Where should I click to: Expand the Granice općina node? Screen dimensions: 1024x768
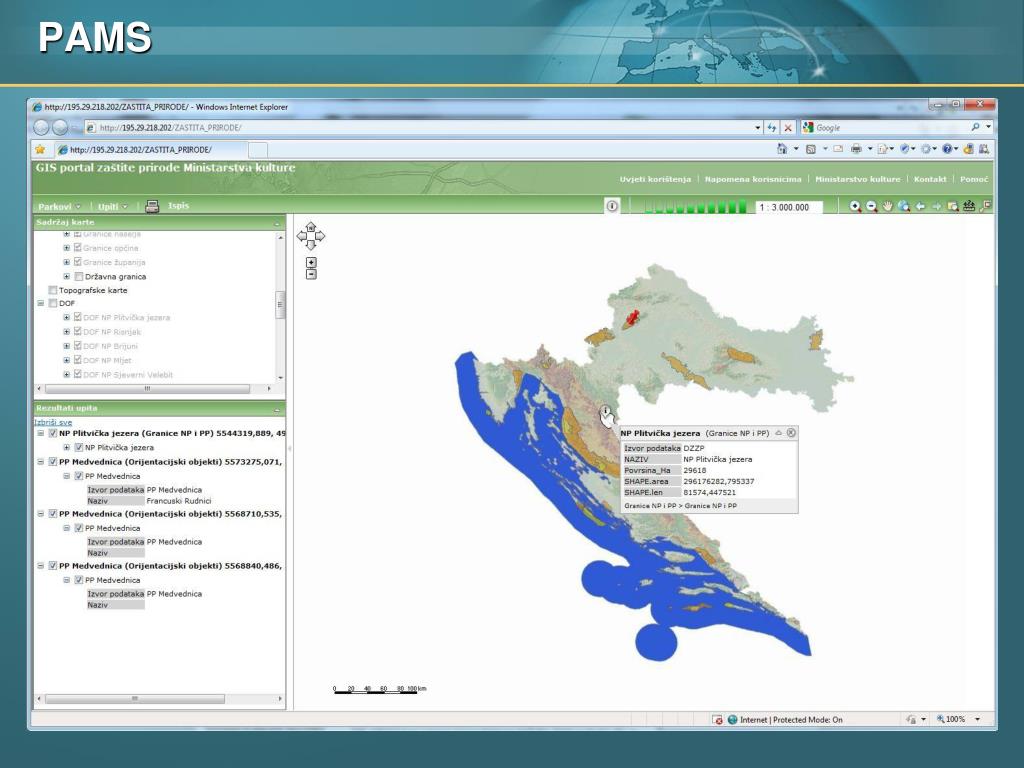point(67,248)
